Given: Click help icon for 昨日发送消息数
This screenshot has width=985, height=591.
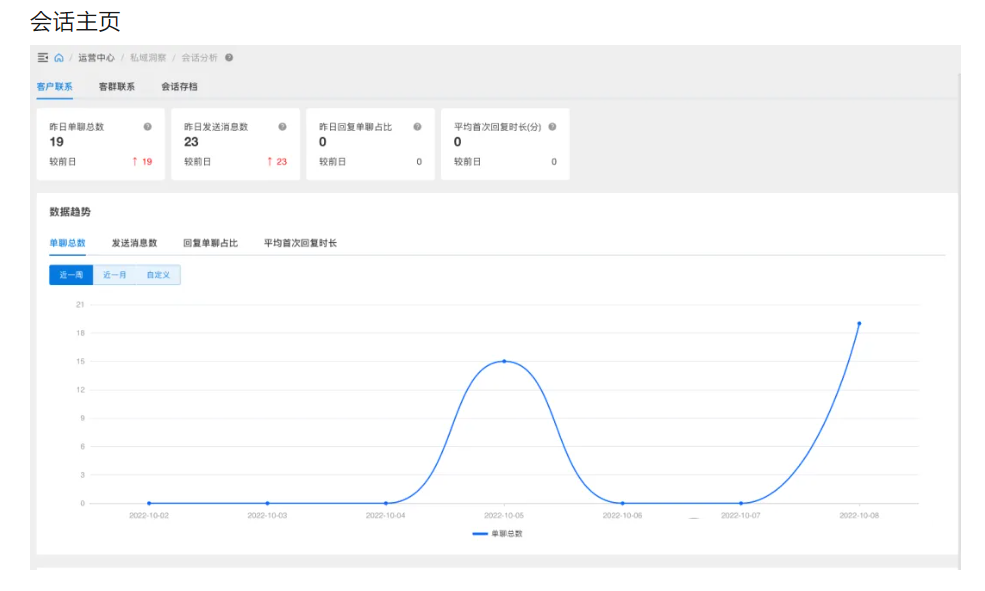Looking at the screenshot, I should pyautogui.click(x=282, y=127).
